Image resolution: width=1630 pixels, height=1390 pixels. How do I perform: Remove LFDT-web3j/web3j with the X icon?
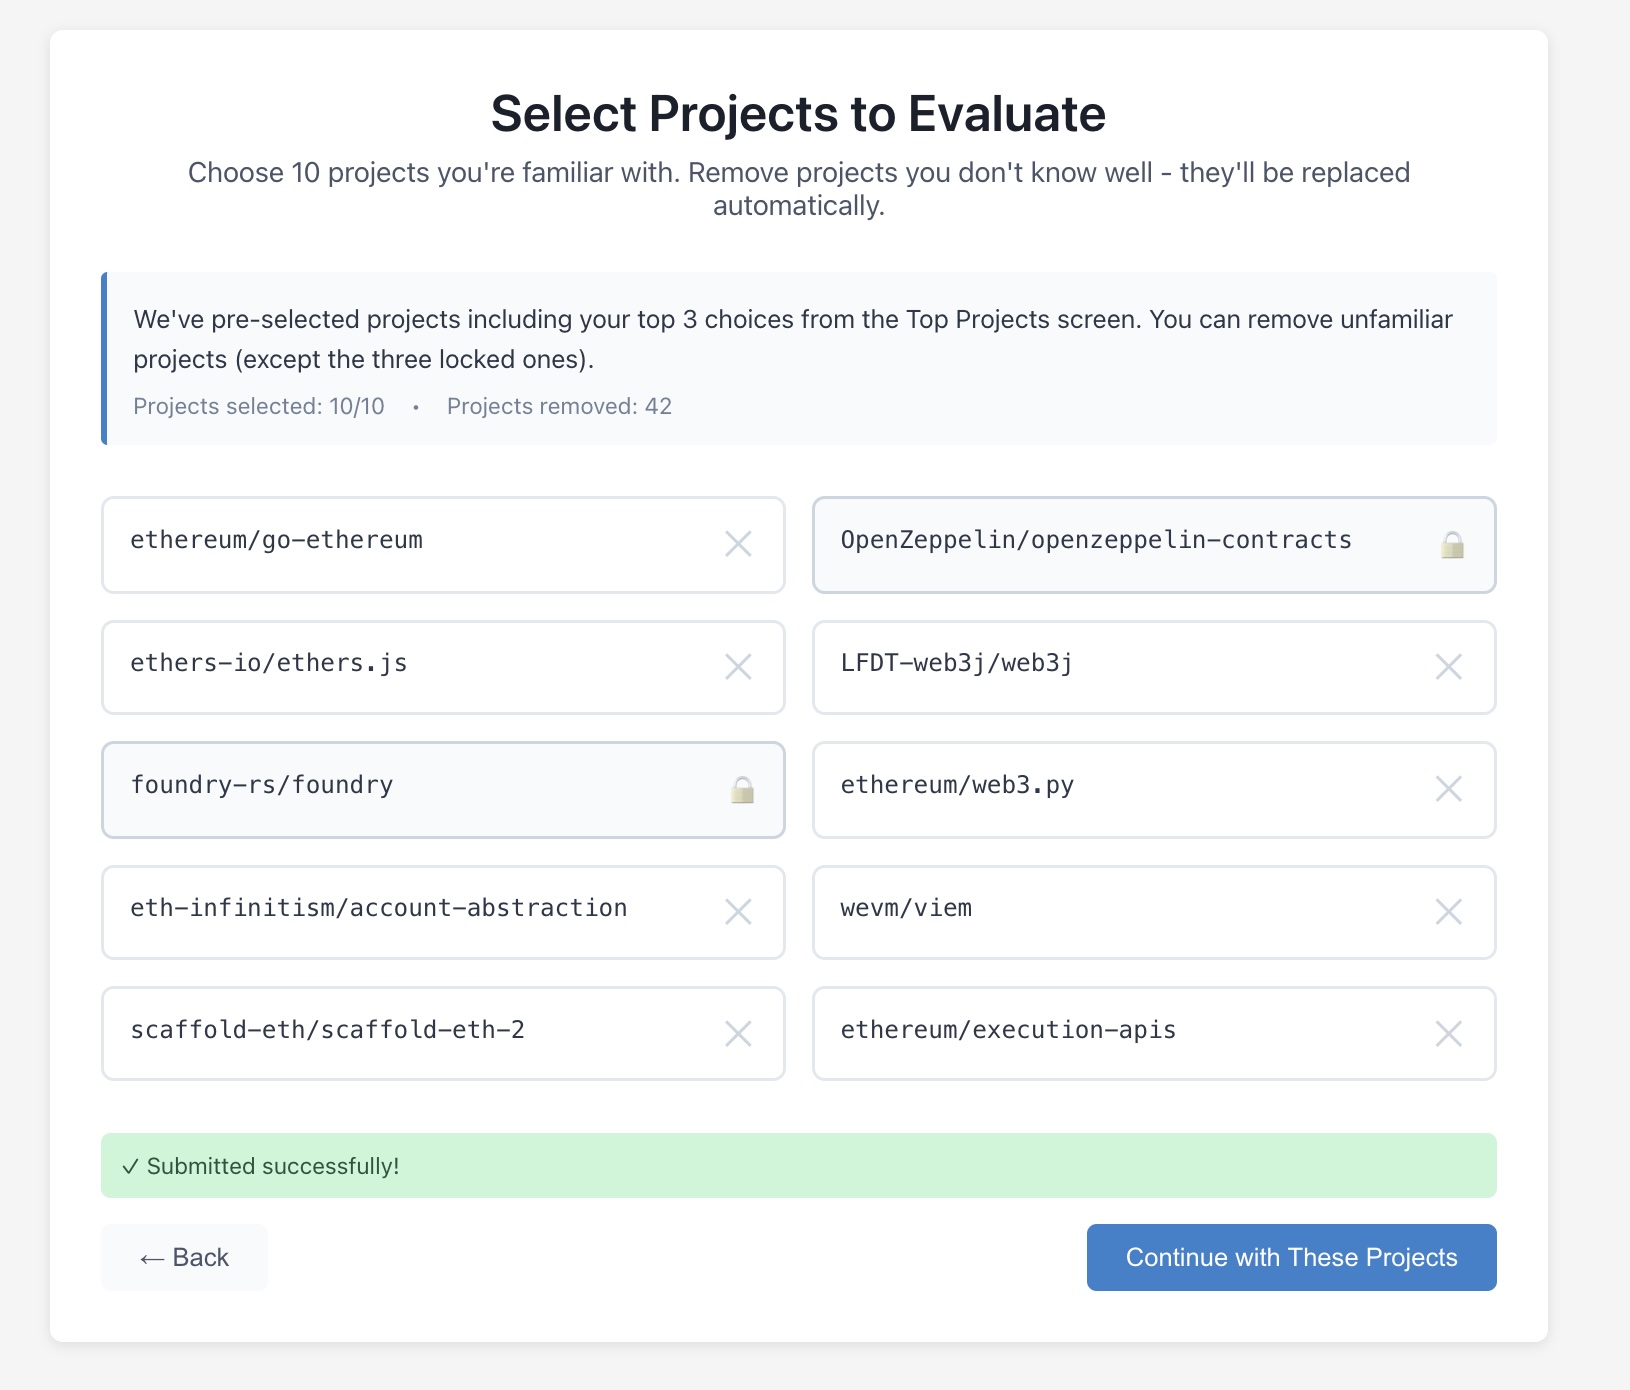(1448, 667)
